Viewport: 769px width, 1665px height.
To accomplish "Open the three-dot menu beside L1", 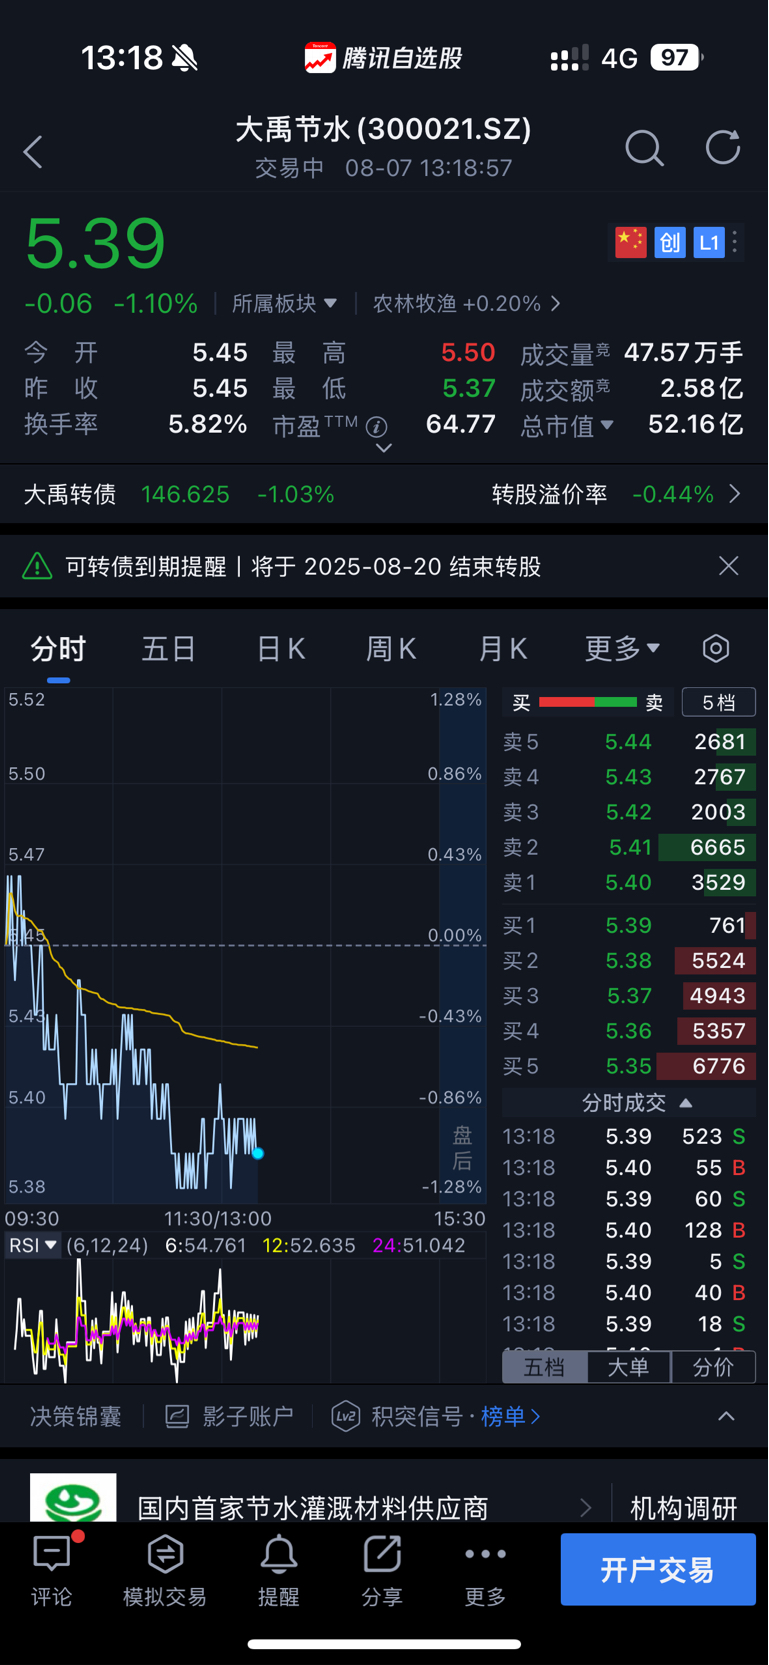I will (735, 242).
